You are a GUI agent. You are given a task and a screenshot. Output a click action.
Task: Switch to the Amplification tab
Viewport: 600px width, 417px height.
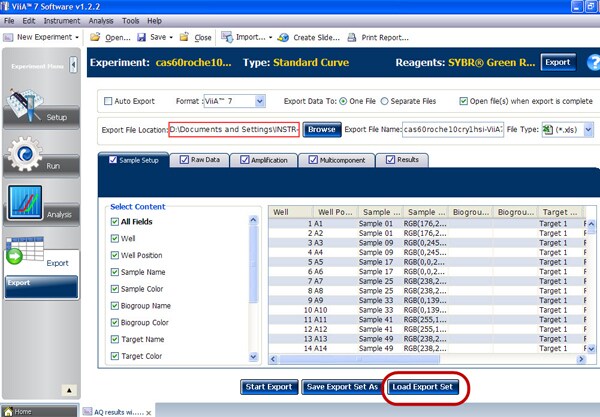point(264,160)
